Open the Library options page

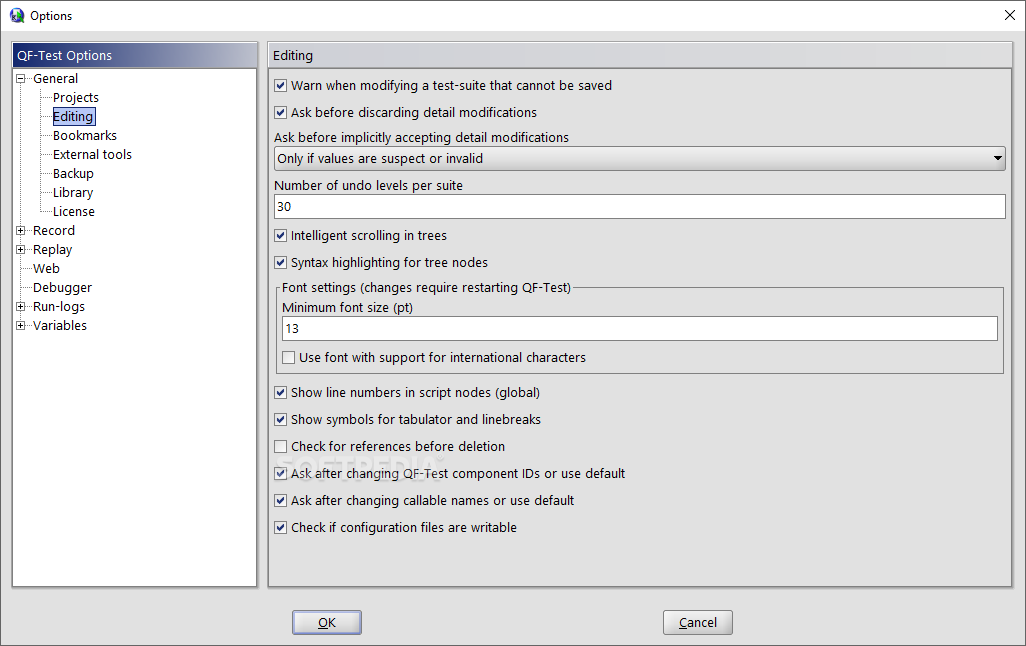click(x=73, y=192)
